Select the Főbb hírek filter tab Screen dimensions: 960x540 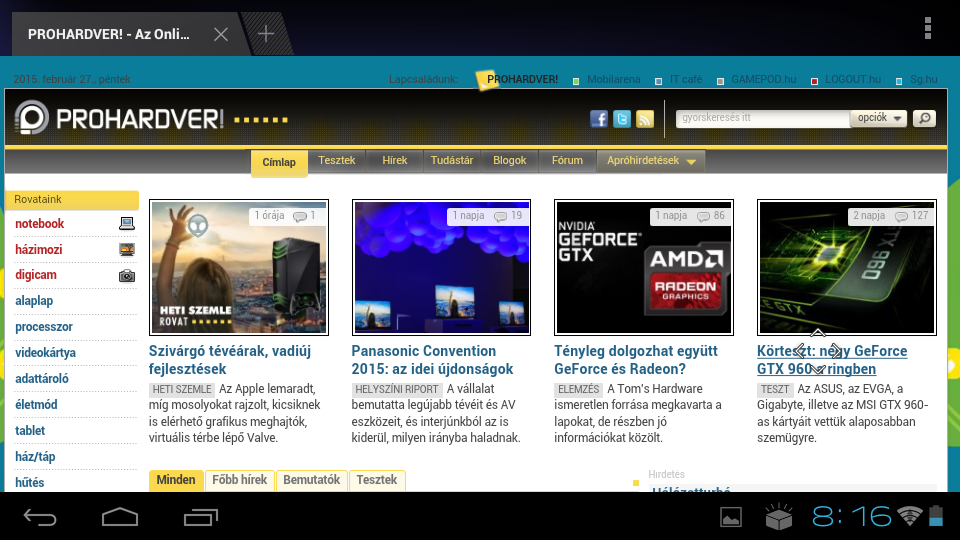point(239,480)
